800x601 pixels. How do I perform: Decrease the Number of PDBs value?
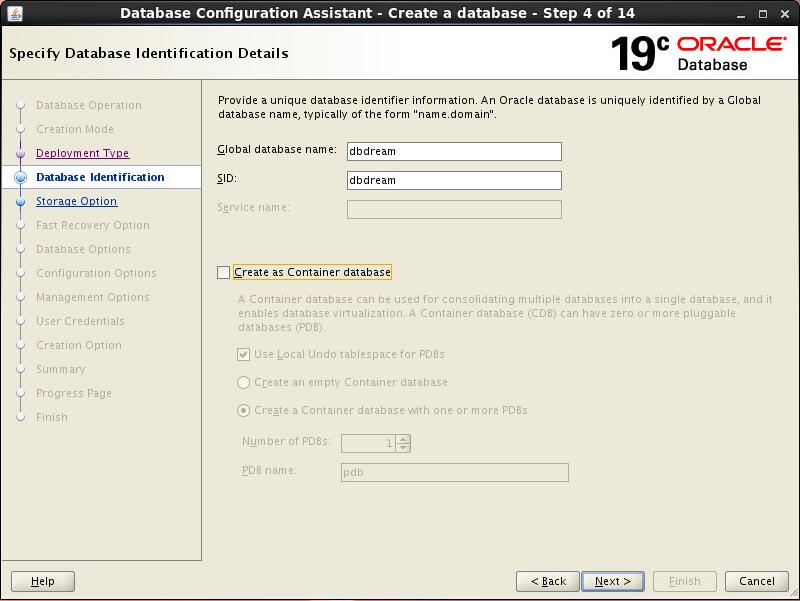(x=402, y=447)
